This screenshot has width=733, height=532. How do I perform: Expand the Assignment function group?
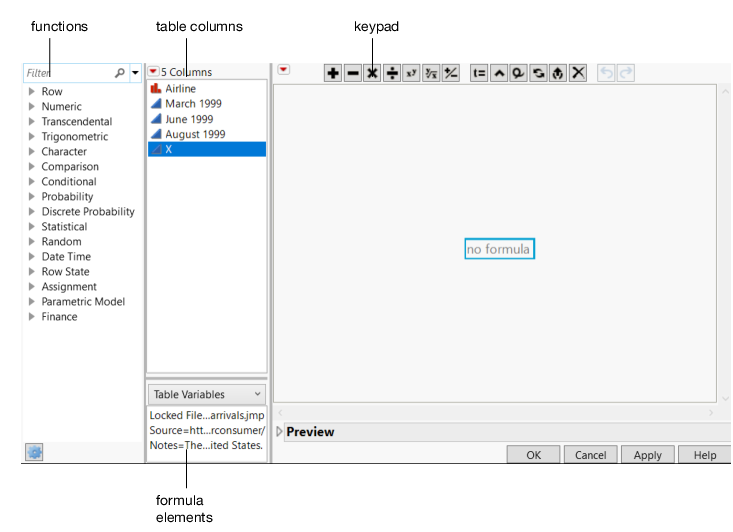(32, 286)
